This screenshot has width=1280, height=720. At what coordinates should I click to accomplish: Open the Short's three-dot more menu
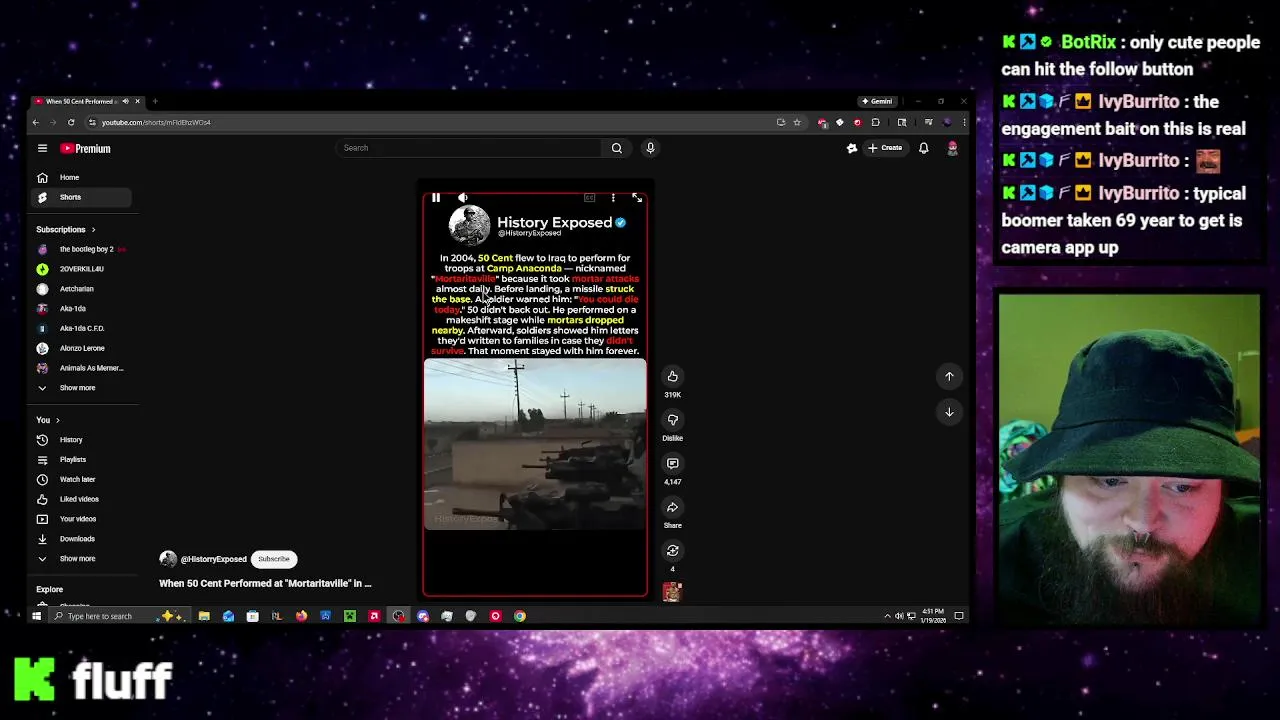[x=613, y=198]
